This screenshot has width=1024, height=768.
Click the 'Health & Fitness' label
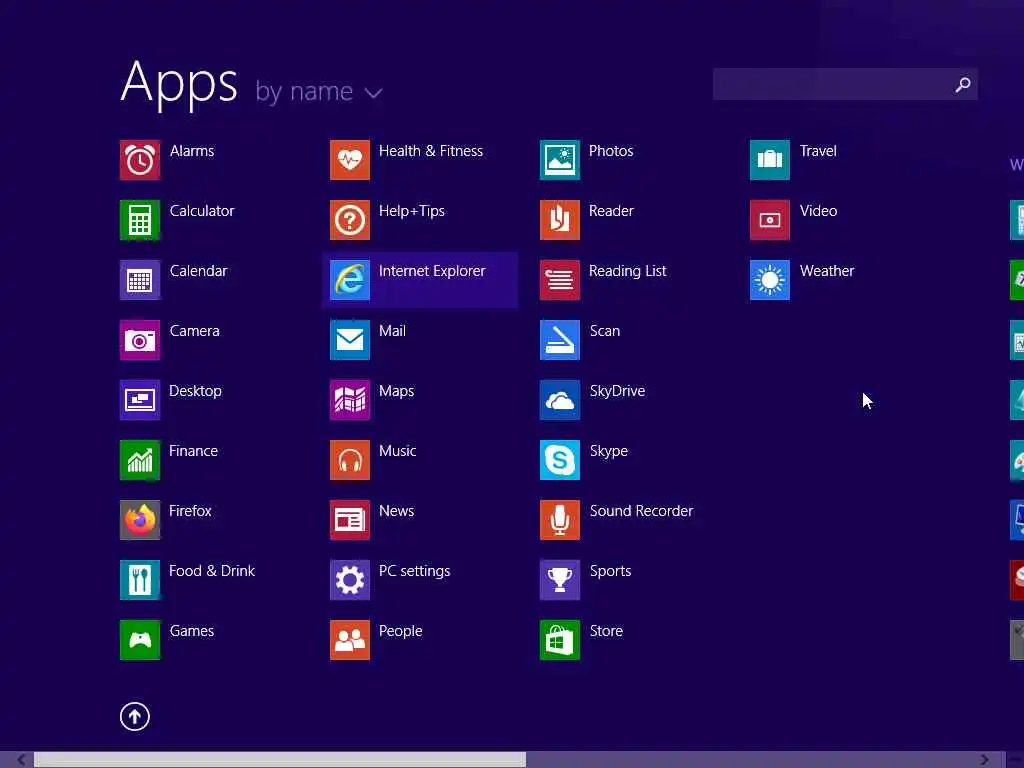coord(430,151)
